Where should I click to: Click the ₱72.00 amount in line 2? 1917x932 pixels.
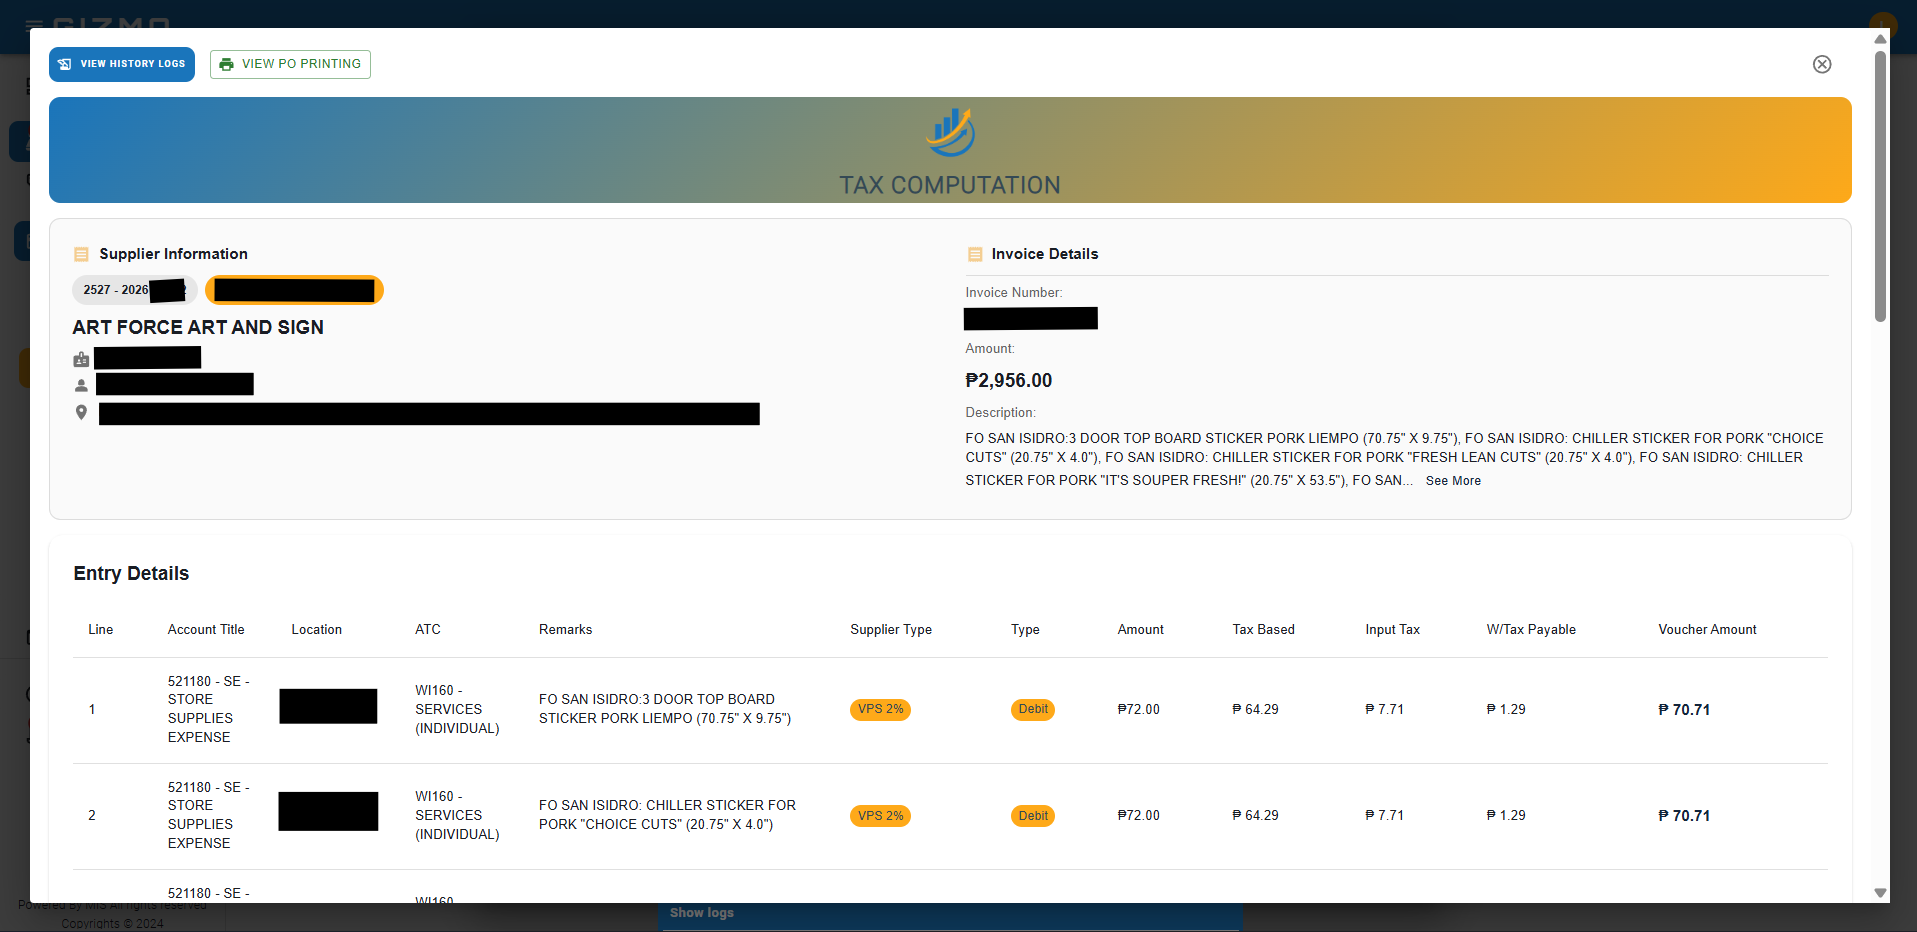(x=1138, y=816)
